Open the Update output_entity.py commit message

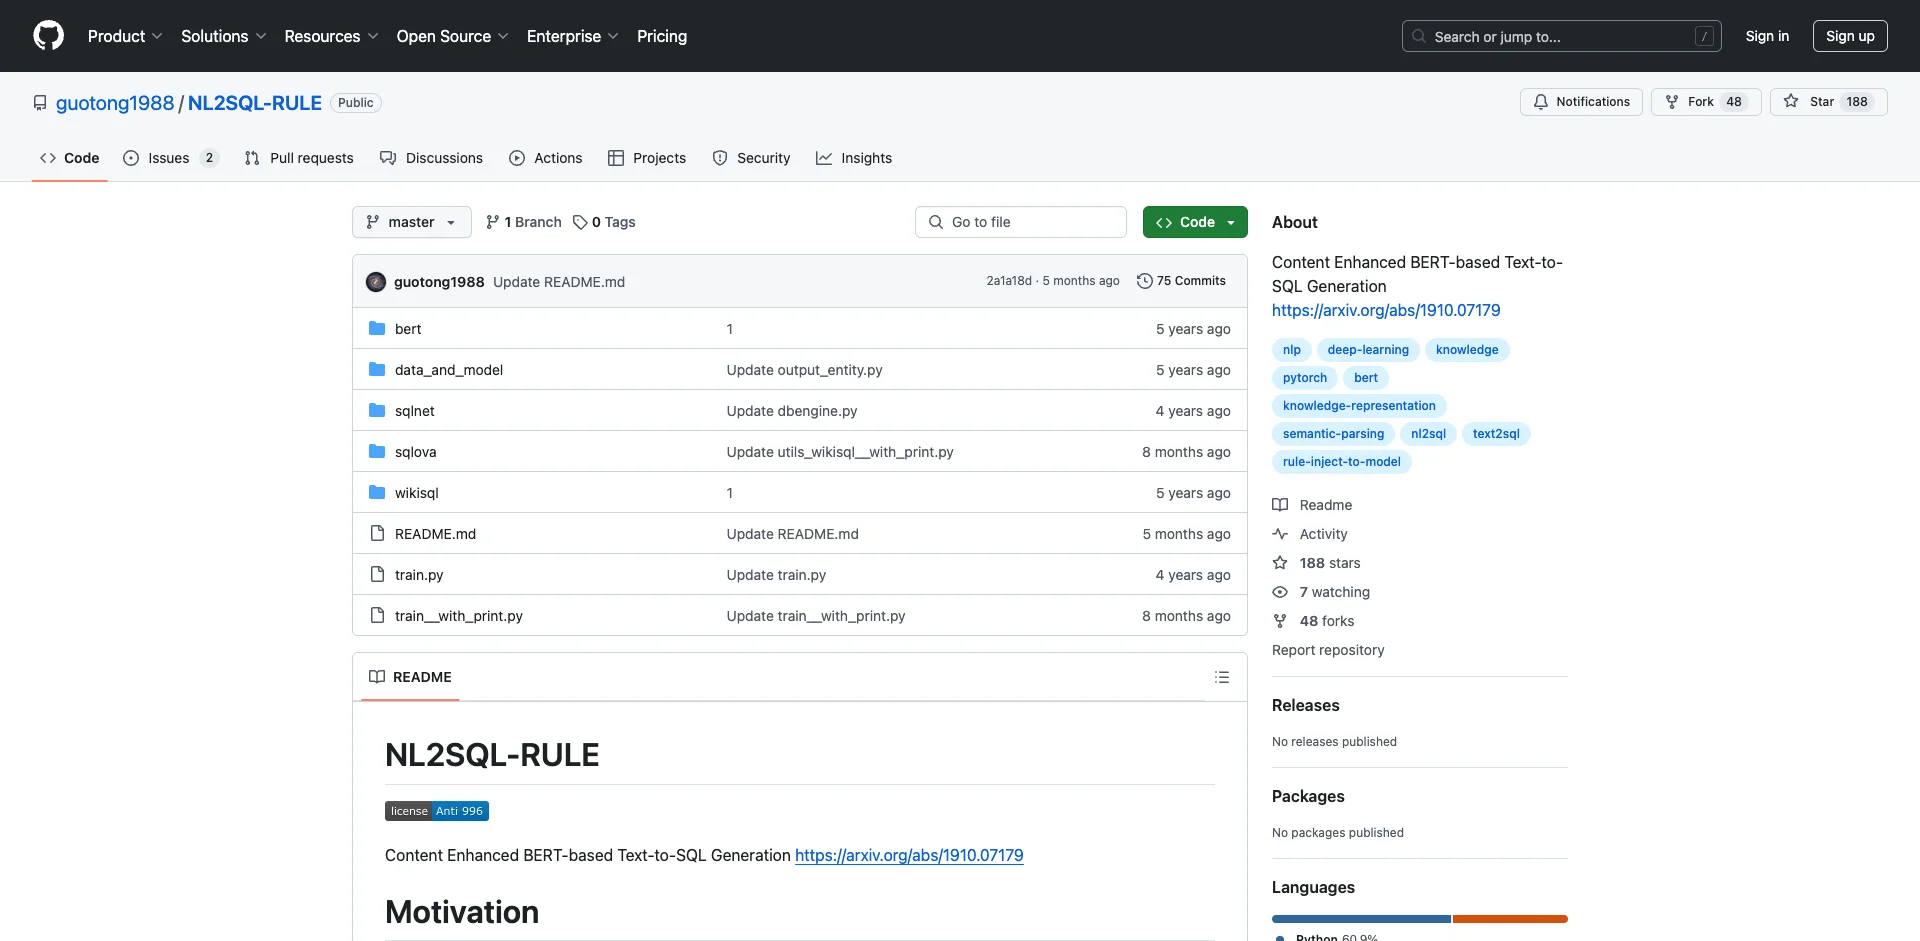805,370
